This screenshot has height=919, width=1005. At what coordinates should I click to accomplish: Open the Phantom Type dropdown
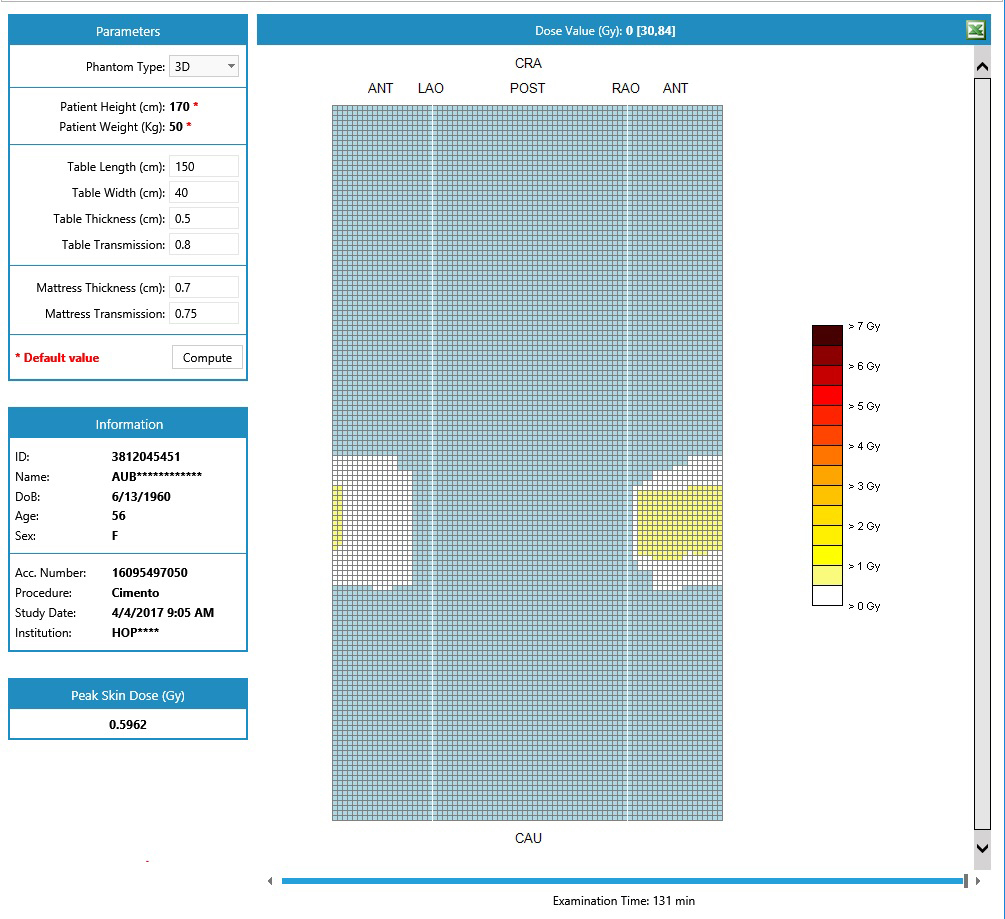click(x=204, y=67)
